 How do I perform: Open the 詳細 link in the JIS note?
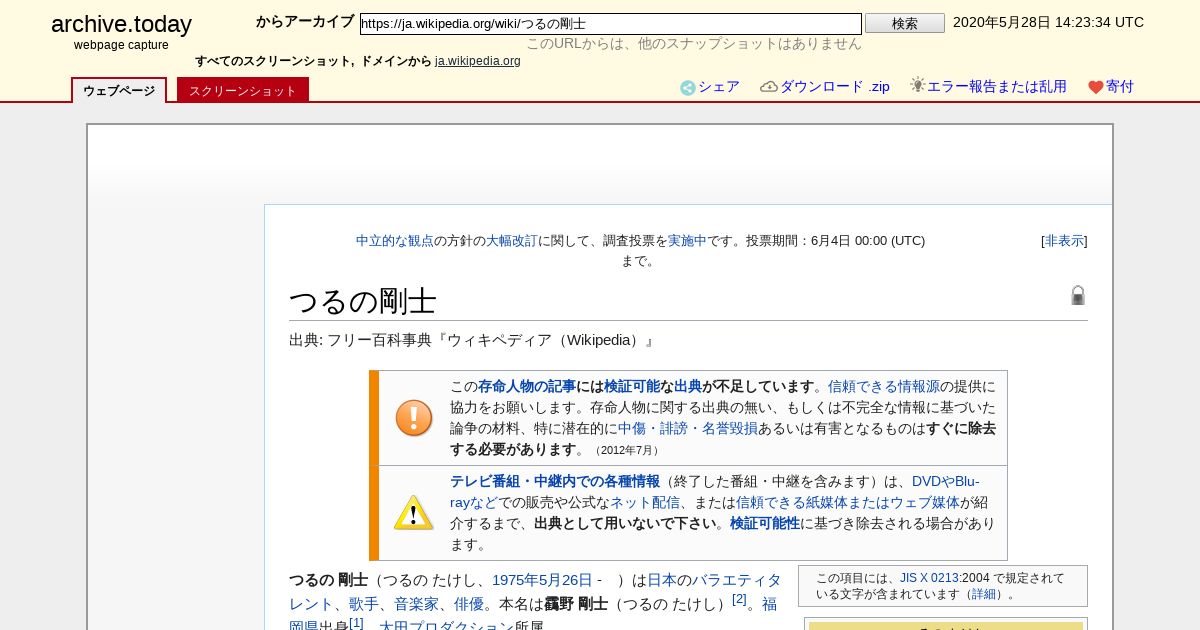985,594
